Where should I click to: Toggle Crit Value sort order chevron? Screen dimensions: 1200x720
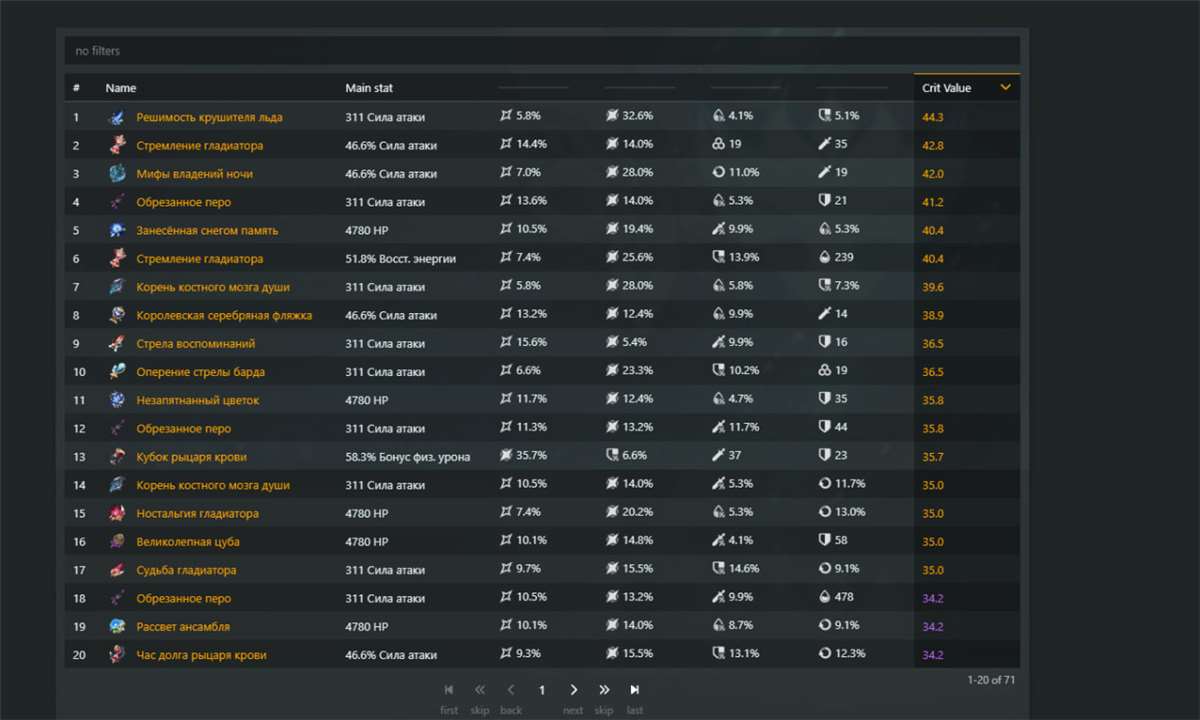1005,88
